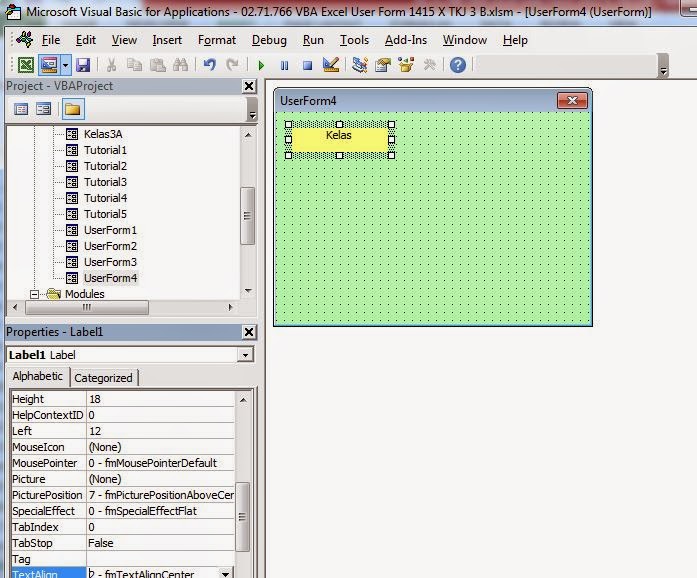This screenshot has width=697, height=578.
Task: Select the yellow Kelas label on form
Action: (x=340, y=140)
